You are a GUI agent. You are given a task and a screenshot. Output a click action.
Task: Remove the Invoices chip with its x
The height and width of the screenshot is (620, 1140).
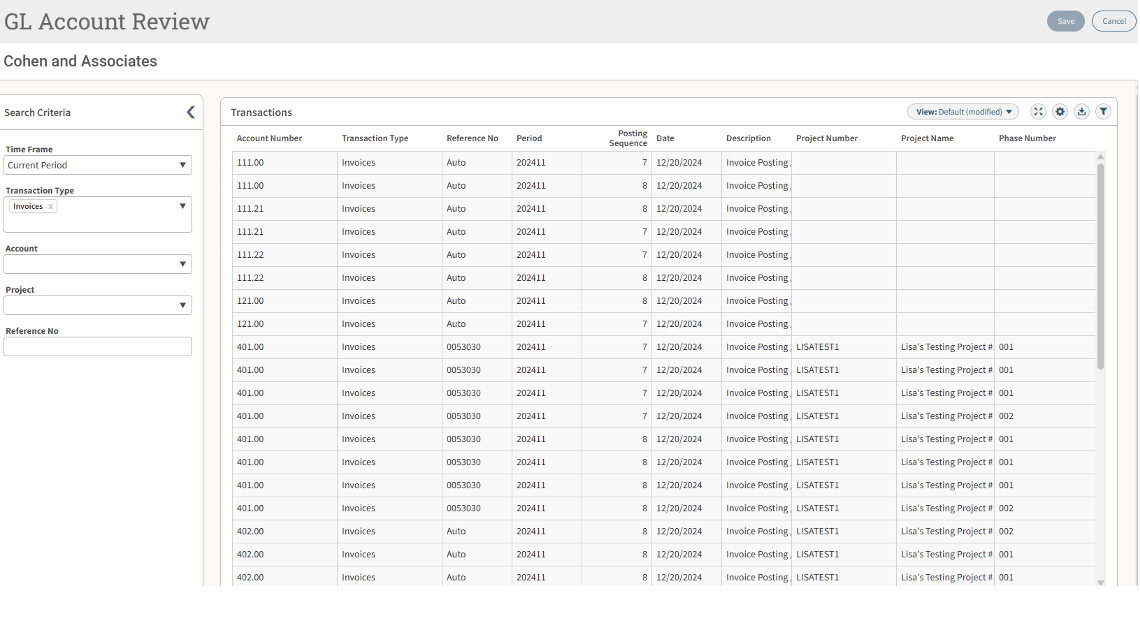click(x=51, y=206)
